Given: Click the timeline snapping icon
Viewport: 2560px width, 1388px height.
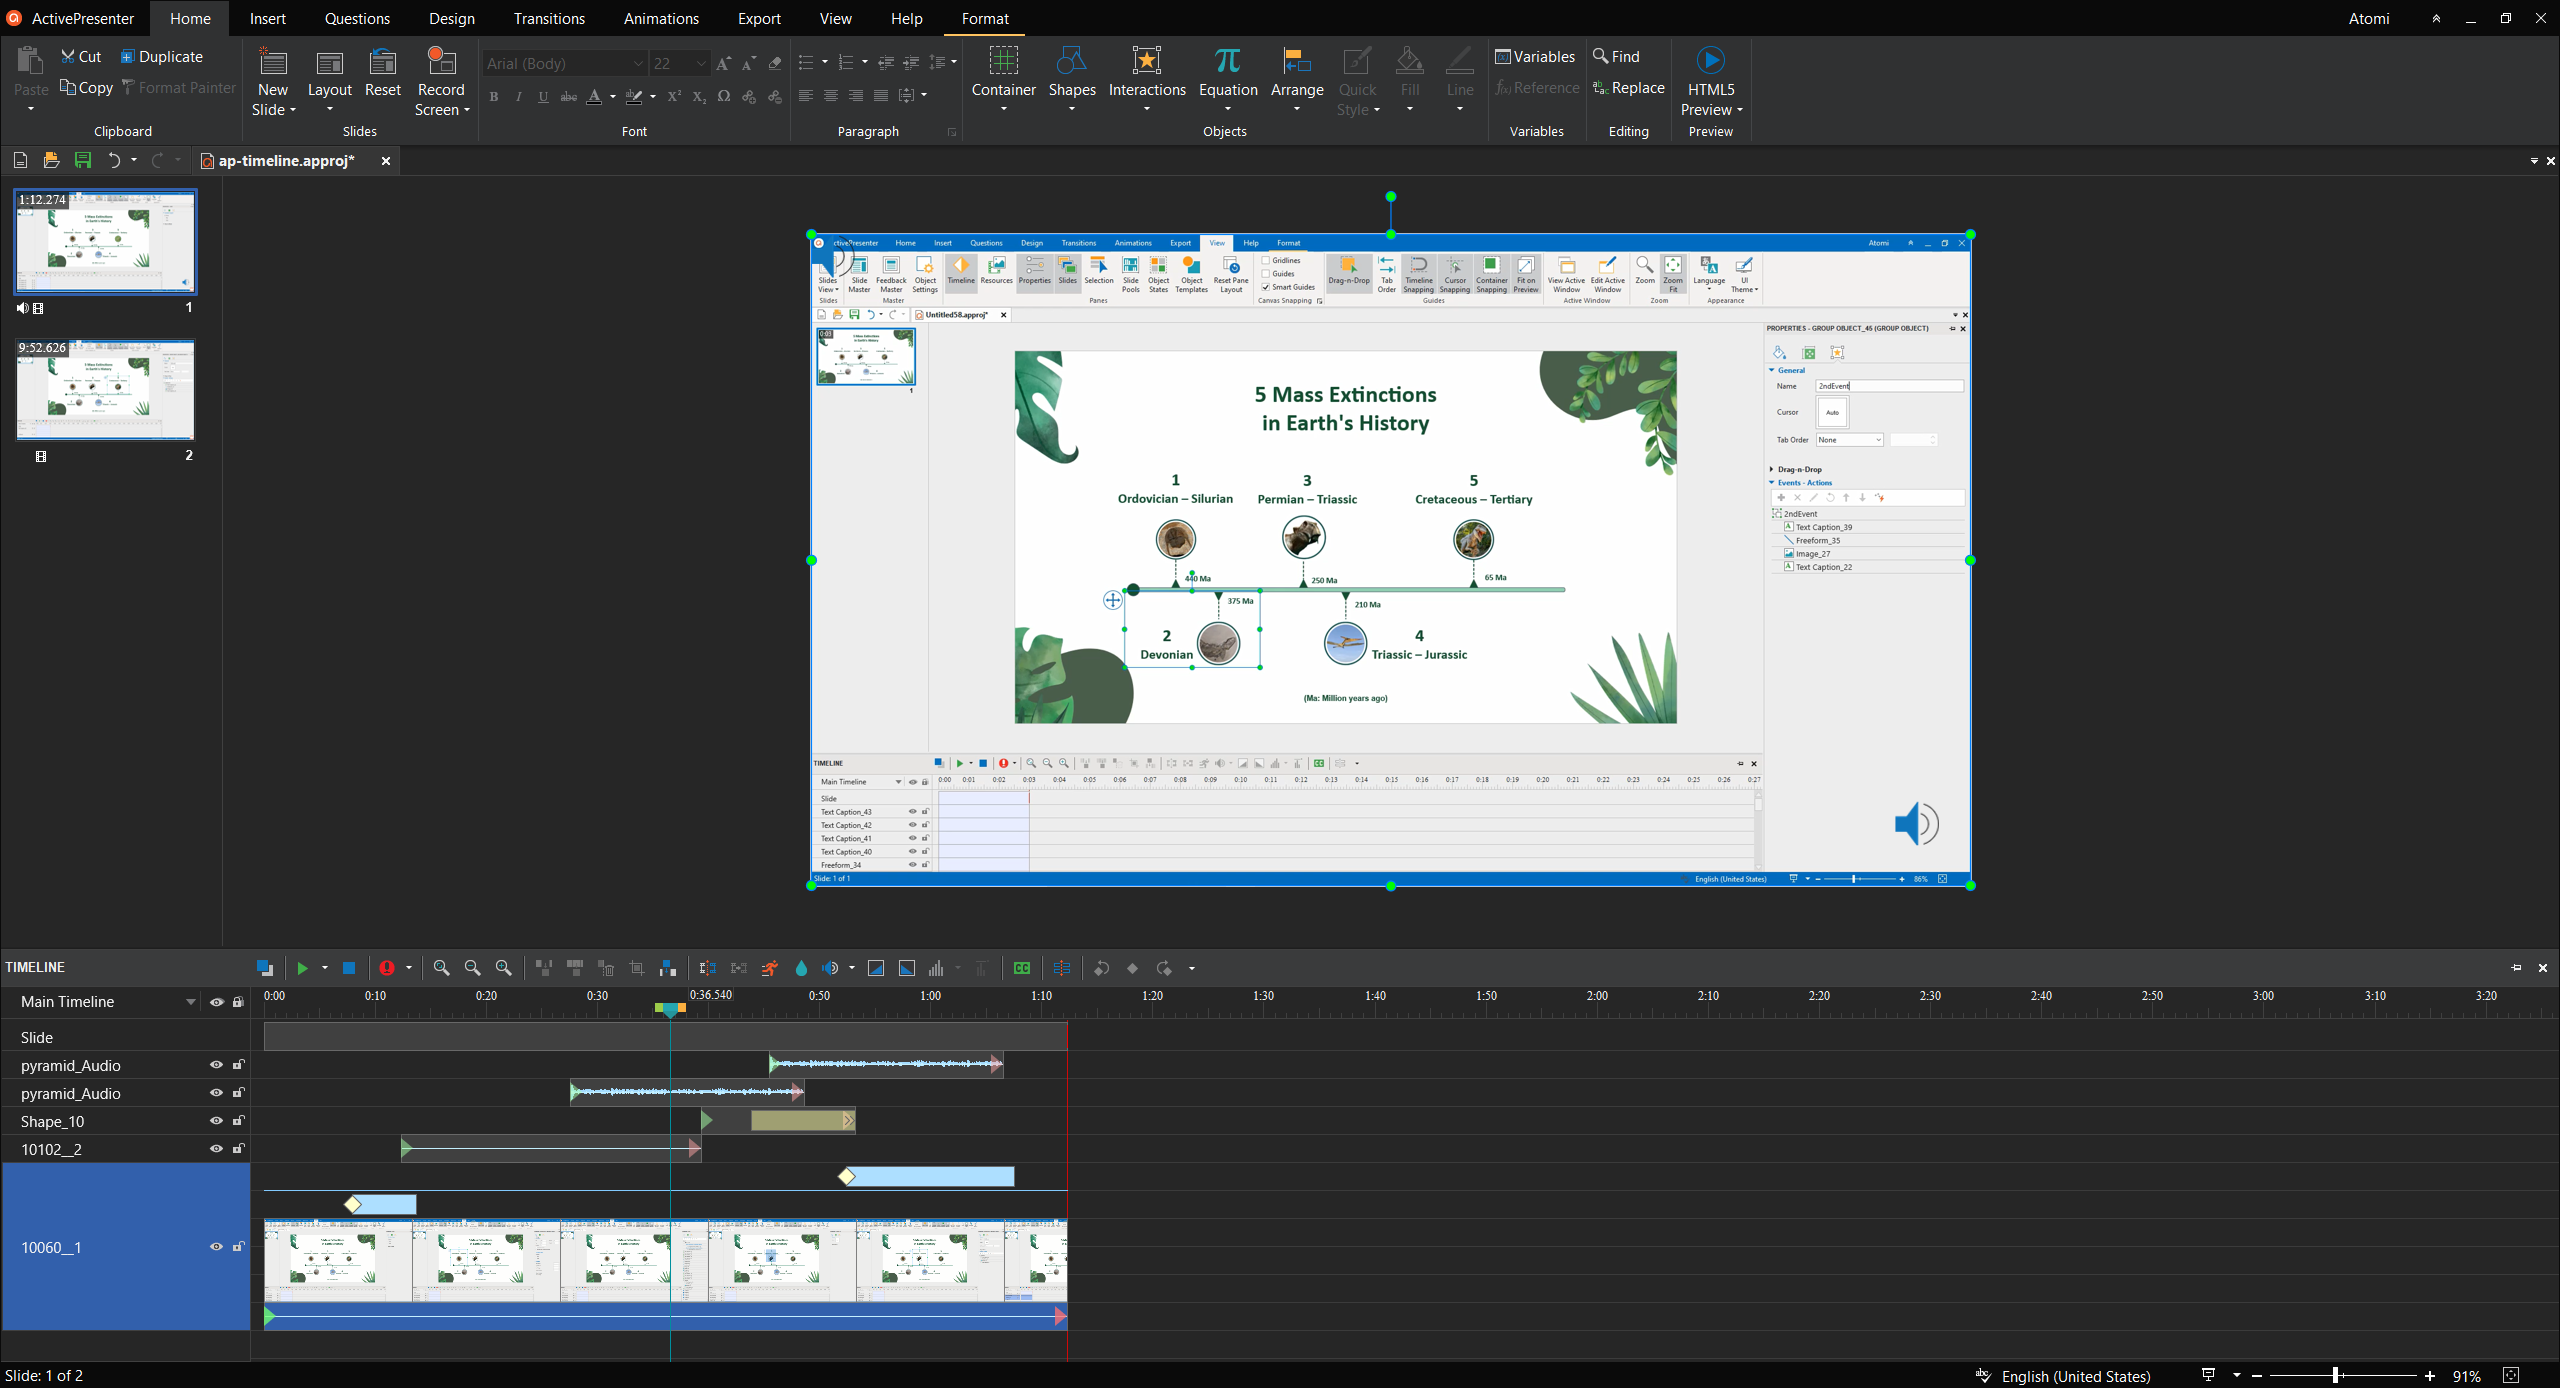Looking at the screenshot, I should [1062, 968].
